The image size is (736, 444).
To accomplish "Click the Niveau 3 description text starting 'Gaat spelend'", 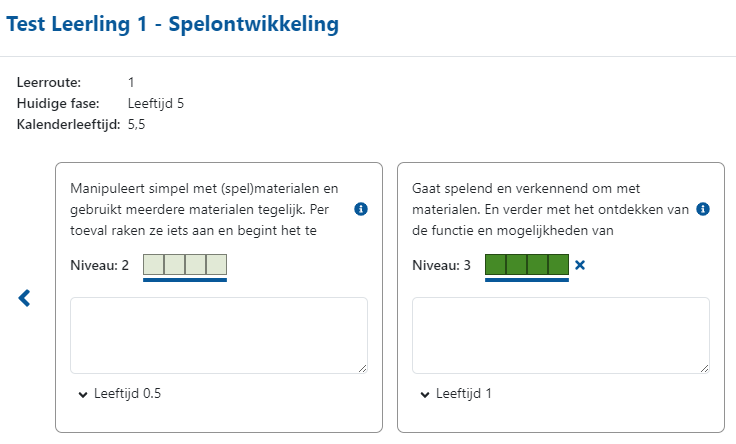I will [x=550, y=209].
